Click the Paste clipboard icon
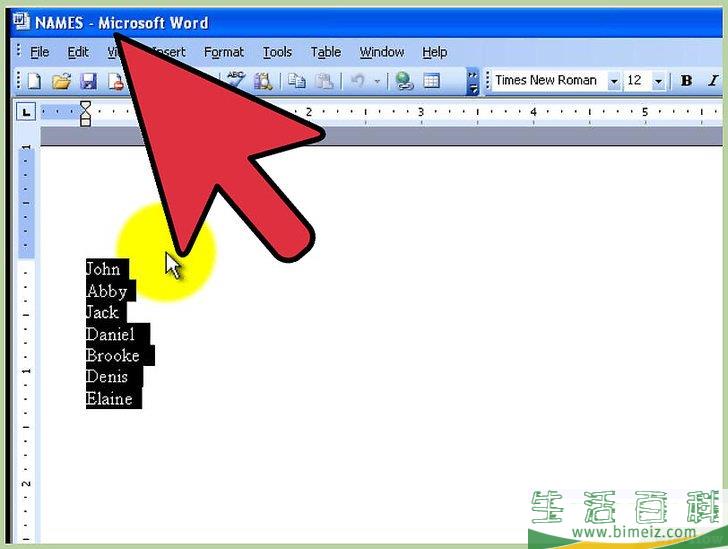The image size is (728, 549). 324,81
